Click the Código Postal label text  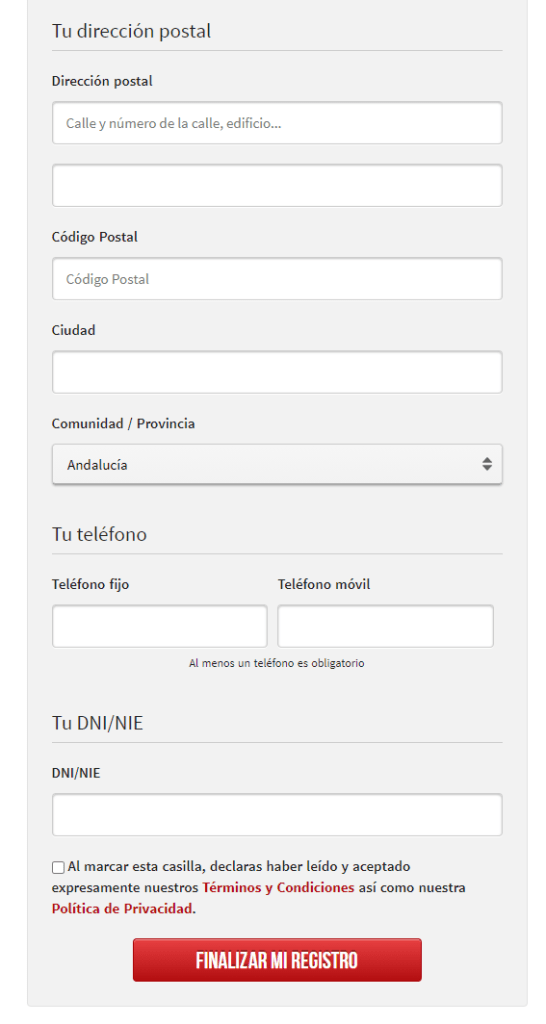(x=95, y=237)
